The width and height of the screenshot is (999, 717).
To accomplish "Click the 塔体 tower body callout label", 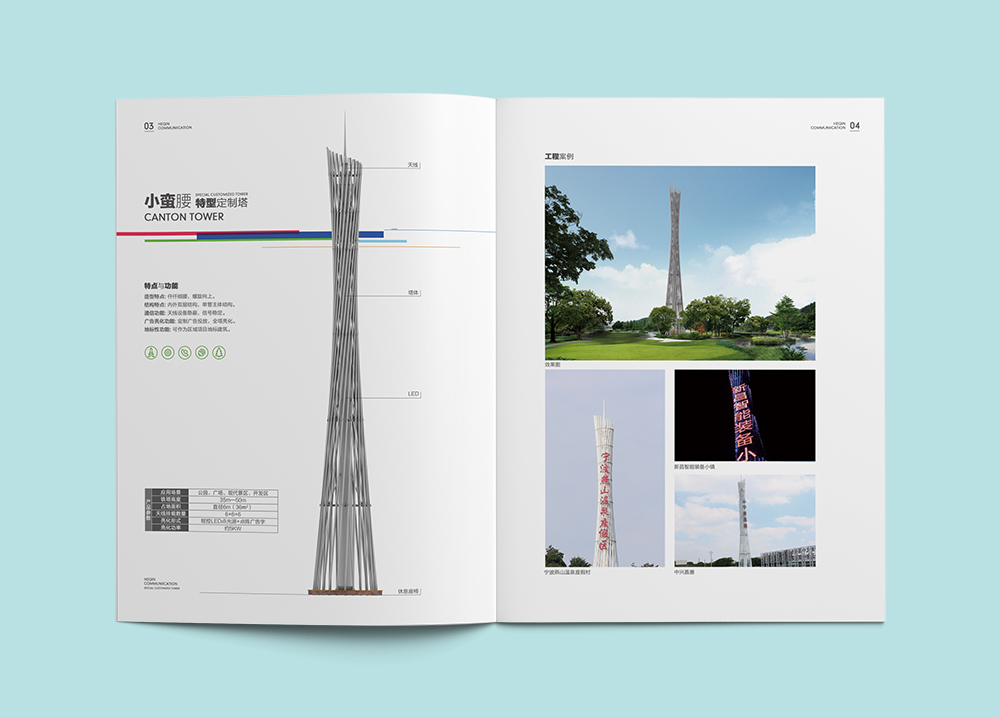I will click(413, 293).
